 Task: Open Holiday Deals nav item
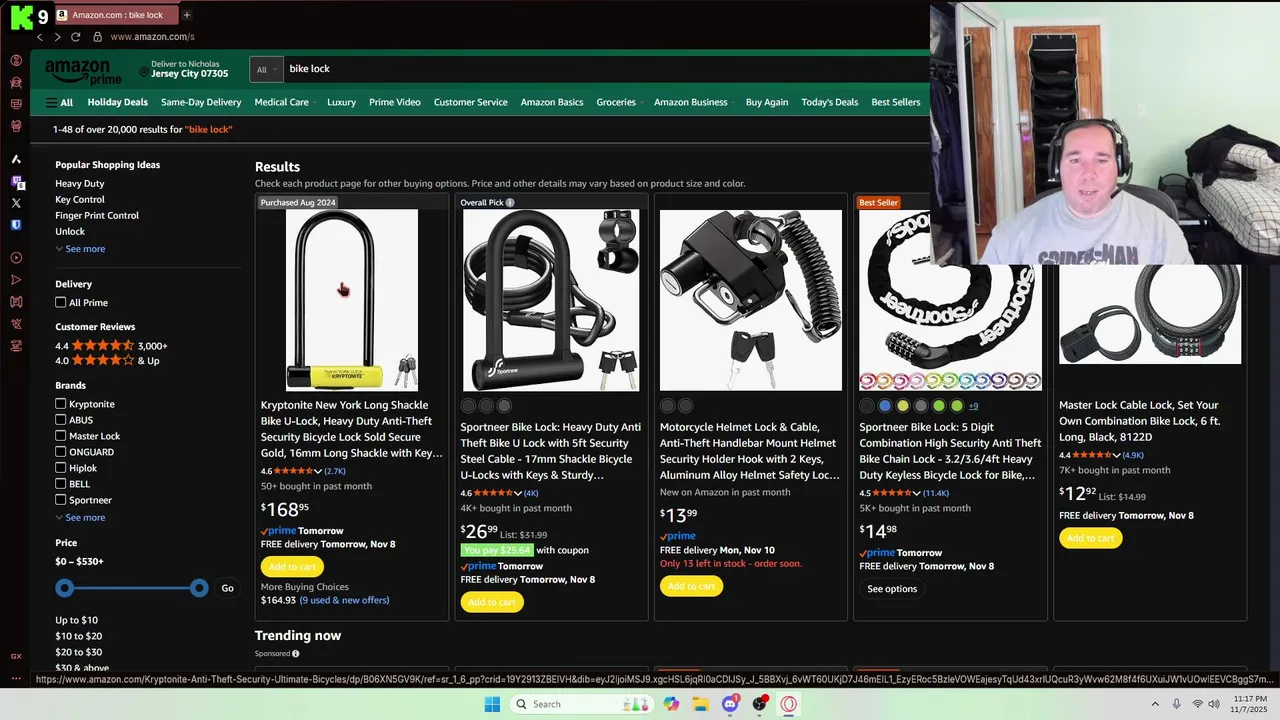click(x=117, y=102)
